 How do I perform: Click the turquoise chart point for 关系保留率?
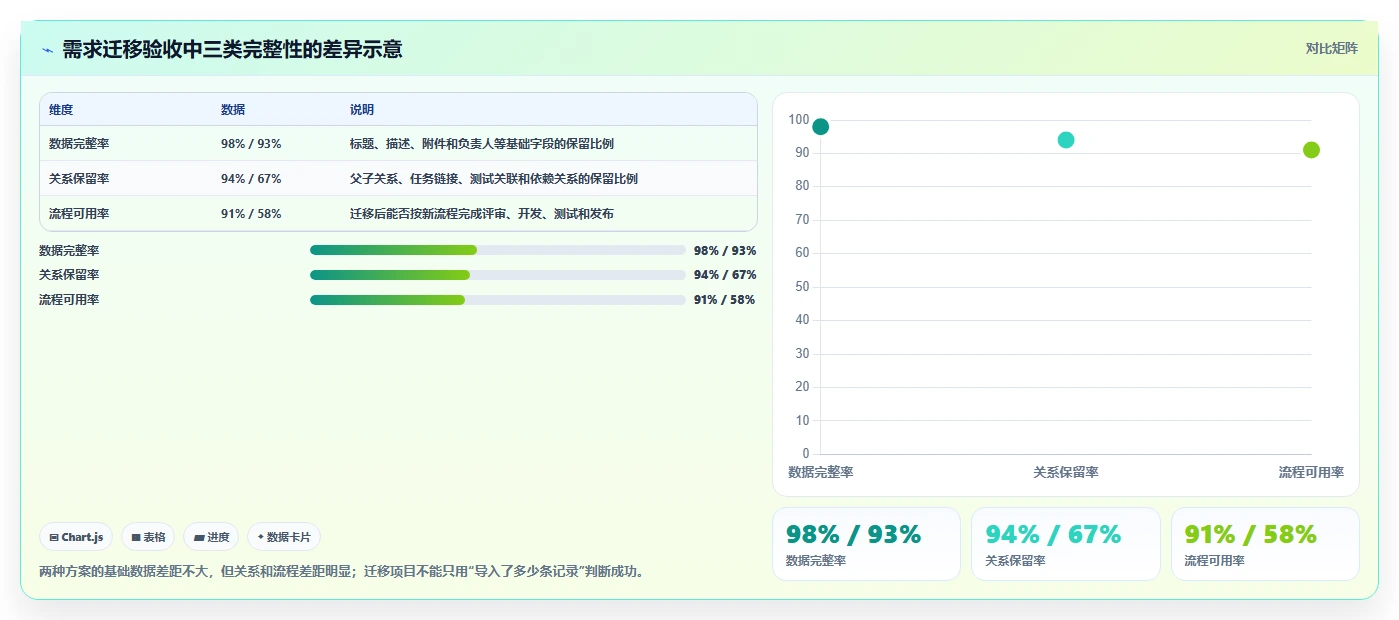click(1066, 140)
